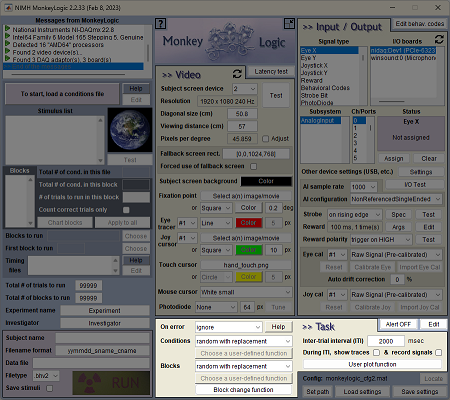
Task: Click Set path button
Action: (x=318, y=392)
